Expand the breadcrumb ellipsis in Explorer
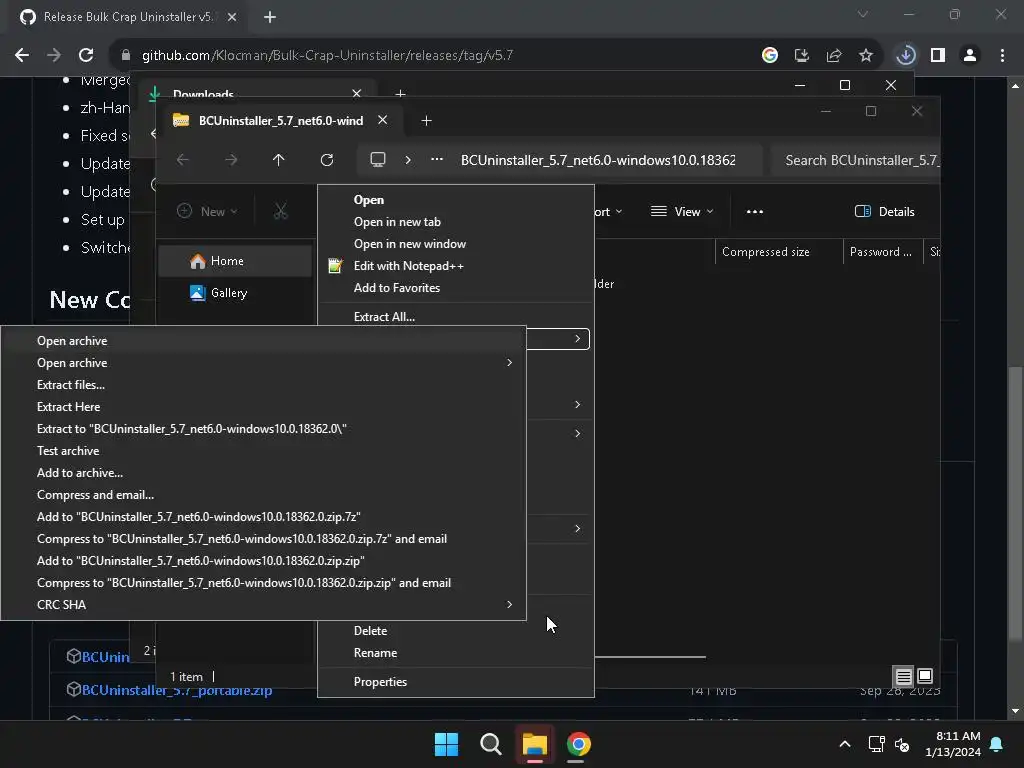 (x=437, y=160)
